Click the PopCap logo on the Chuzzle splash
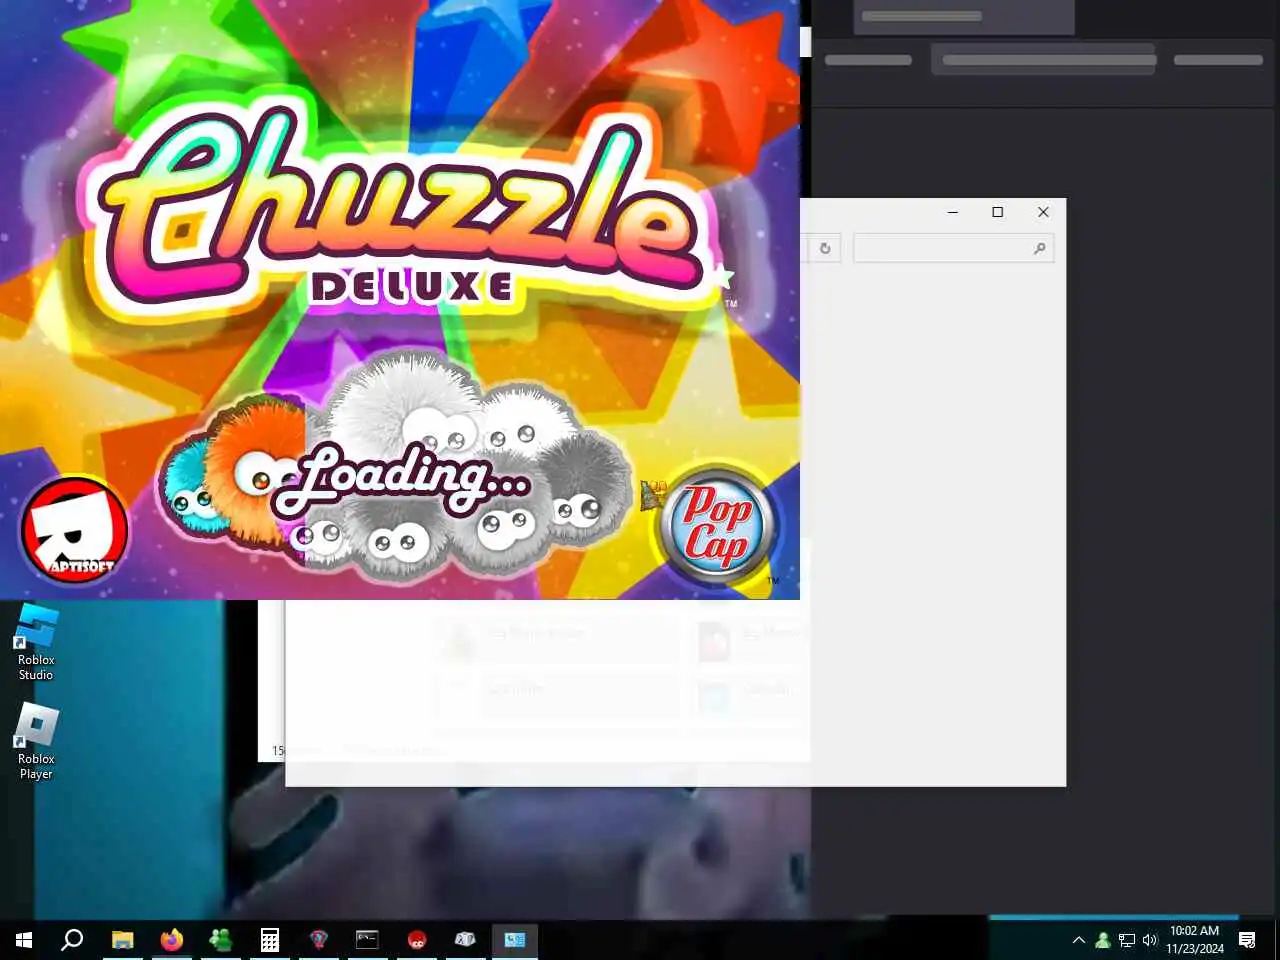 click(x=717, y=526)
